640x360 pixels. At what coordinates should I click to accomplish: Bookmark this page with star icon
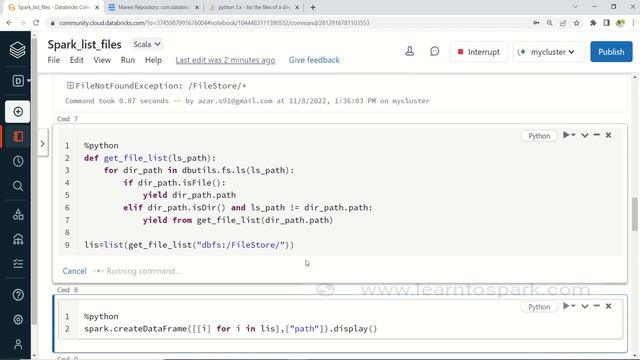click(576, 23)
